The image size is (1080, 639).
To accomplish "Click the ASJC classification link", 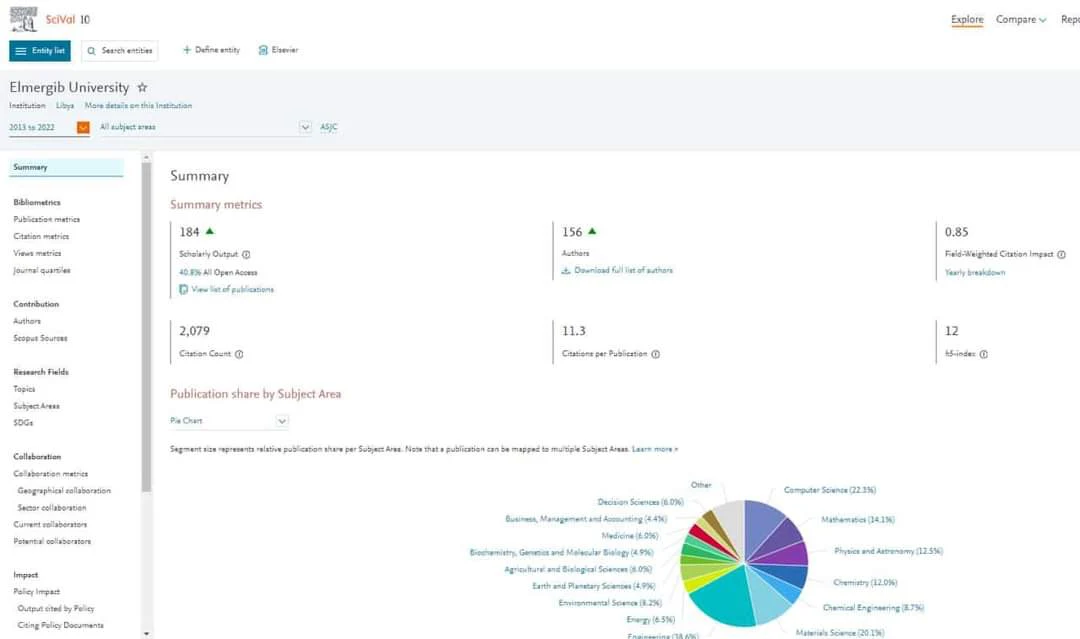I will (x=329, y=127).
